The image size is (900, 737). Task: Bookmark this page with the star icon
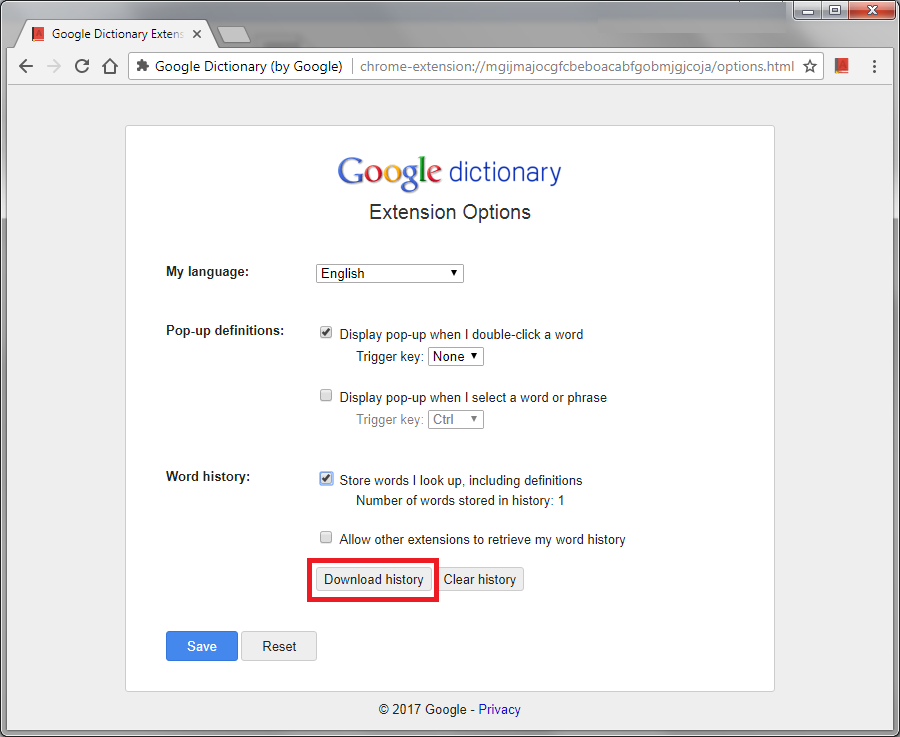pyautogui.click(x=810, y=67)
